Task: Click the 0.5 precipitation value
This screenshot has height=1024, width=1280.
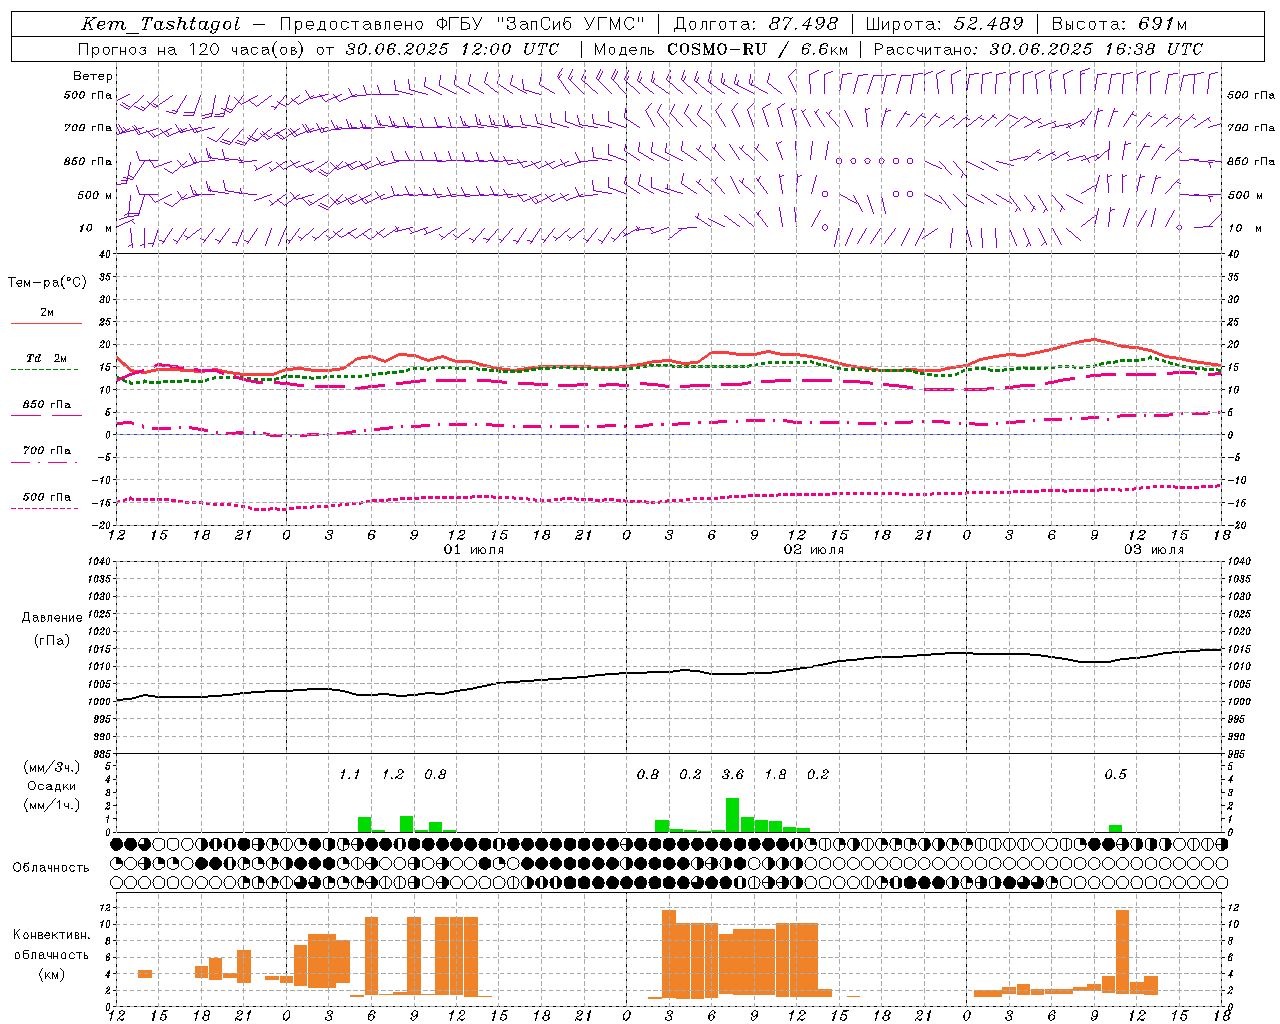Action: pyautogui.click(x=1115, y=774)
